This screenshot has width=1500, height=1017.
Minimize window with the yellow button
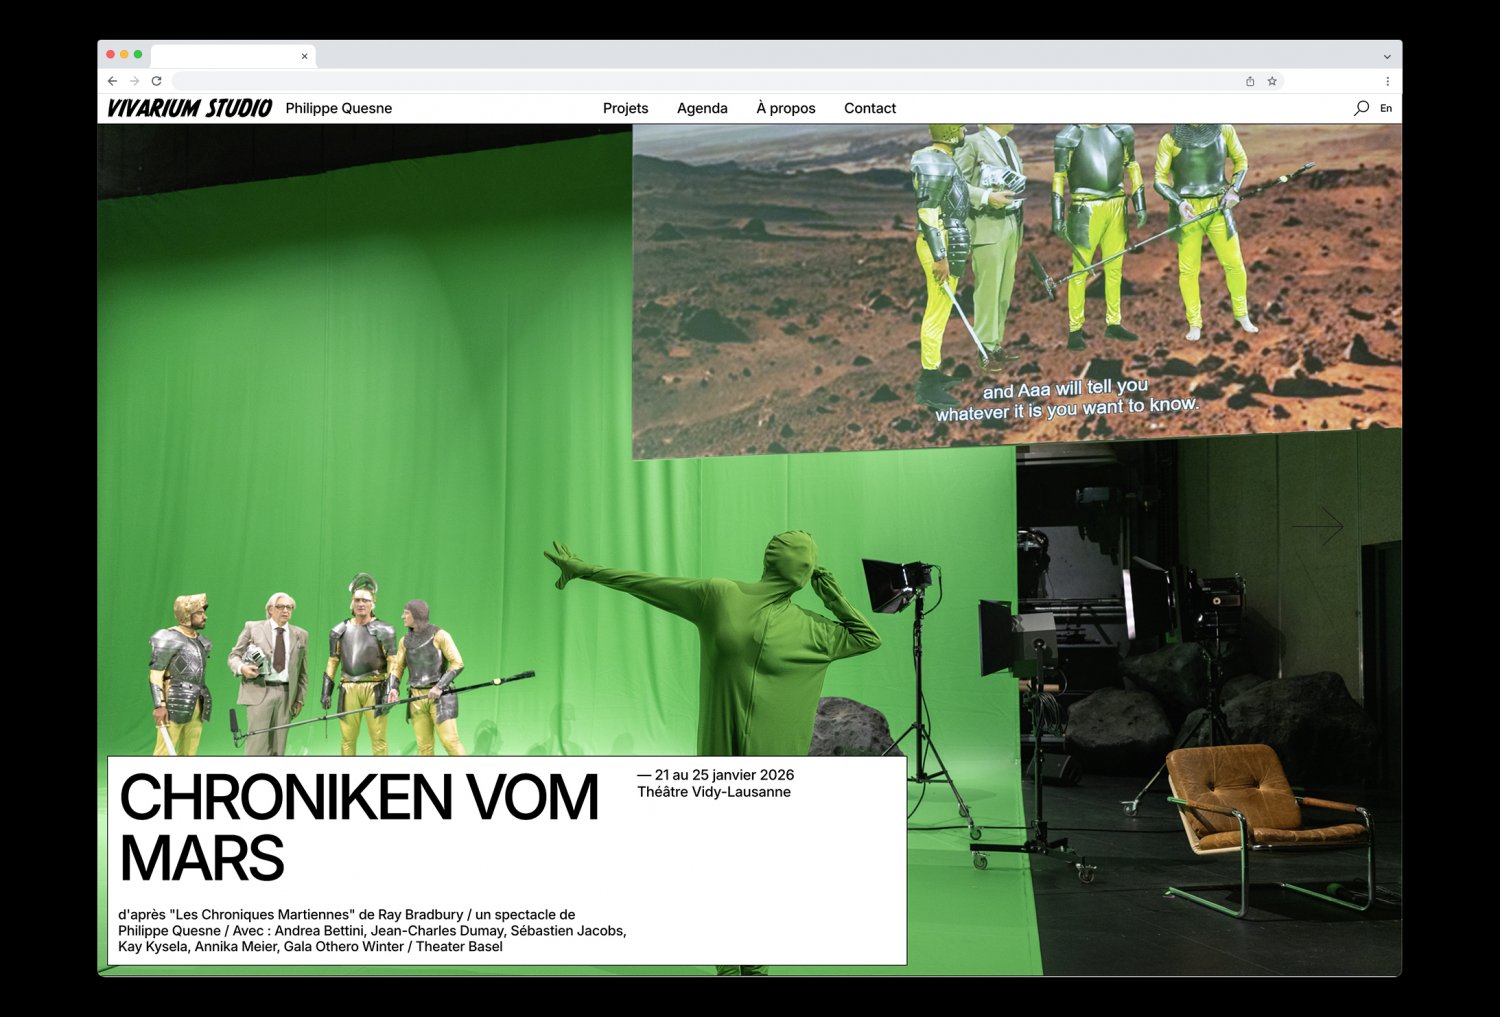124,54
